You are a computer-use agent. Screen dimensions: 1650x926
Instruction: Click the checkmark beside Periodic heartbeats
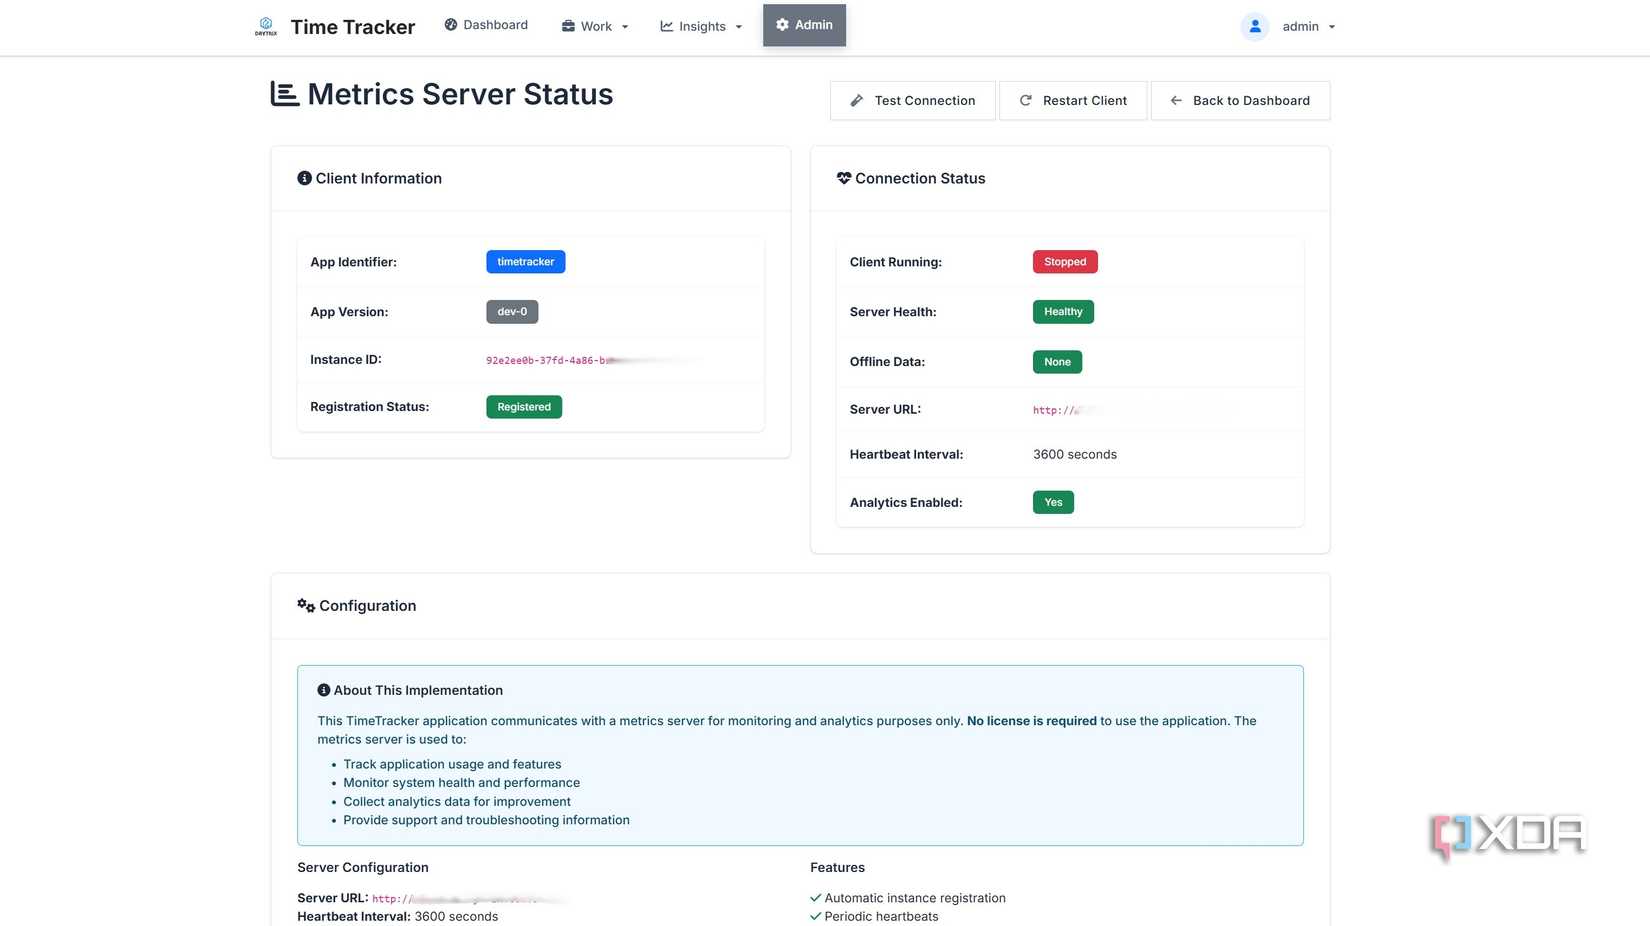point(816,916)
